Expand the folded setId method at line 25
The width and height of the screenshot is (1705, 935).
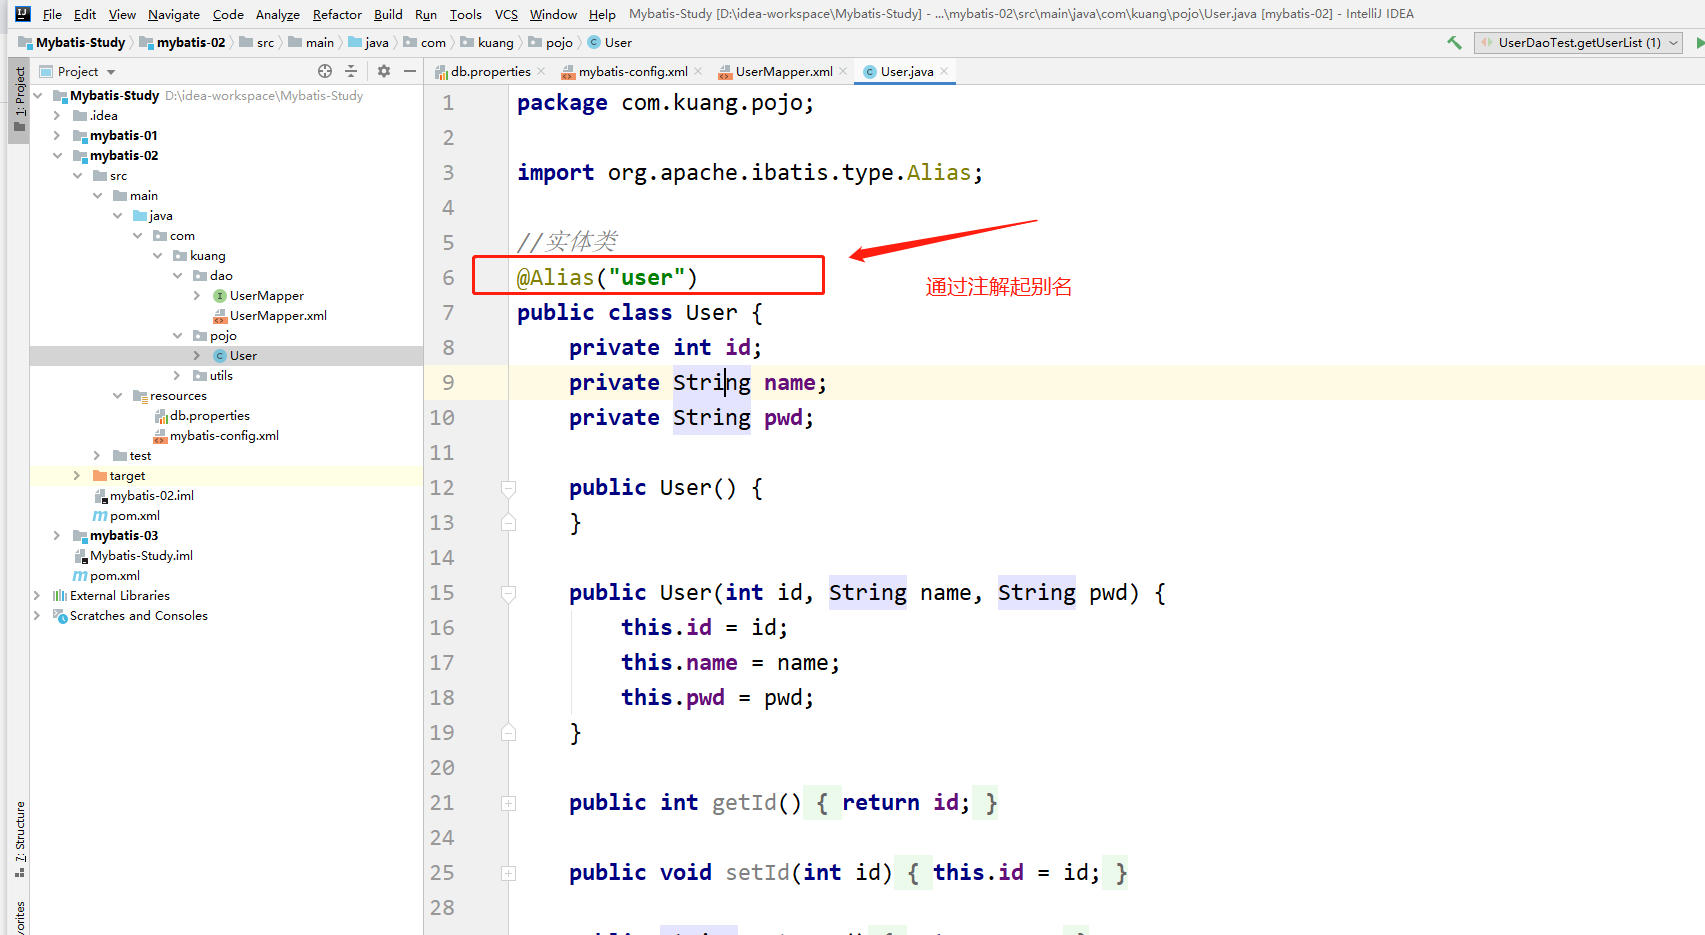click(x=508, y=873)
